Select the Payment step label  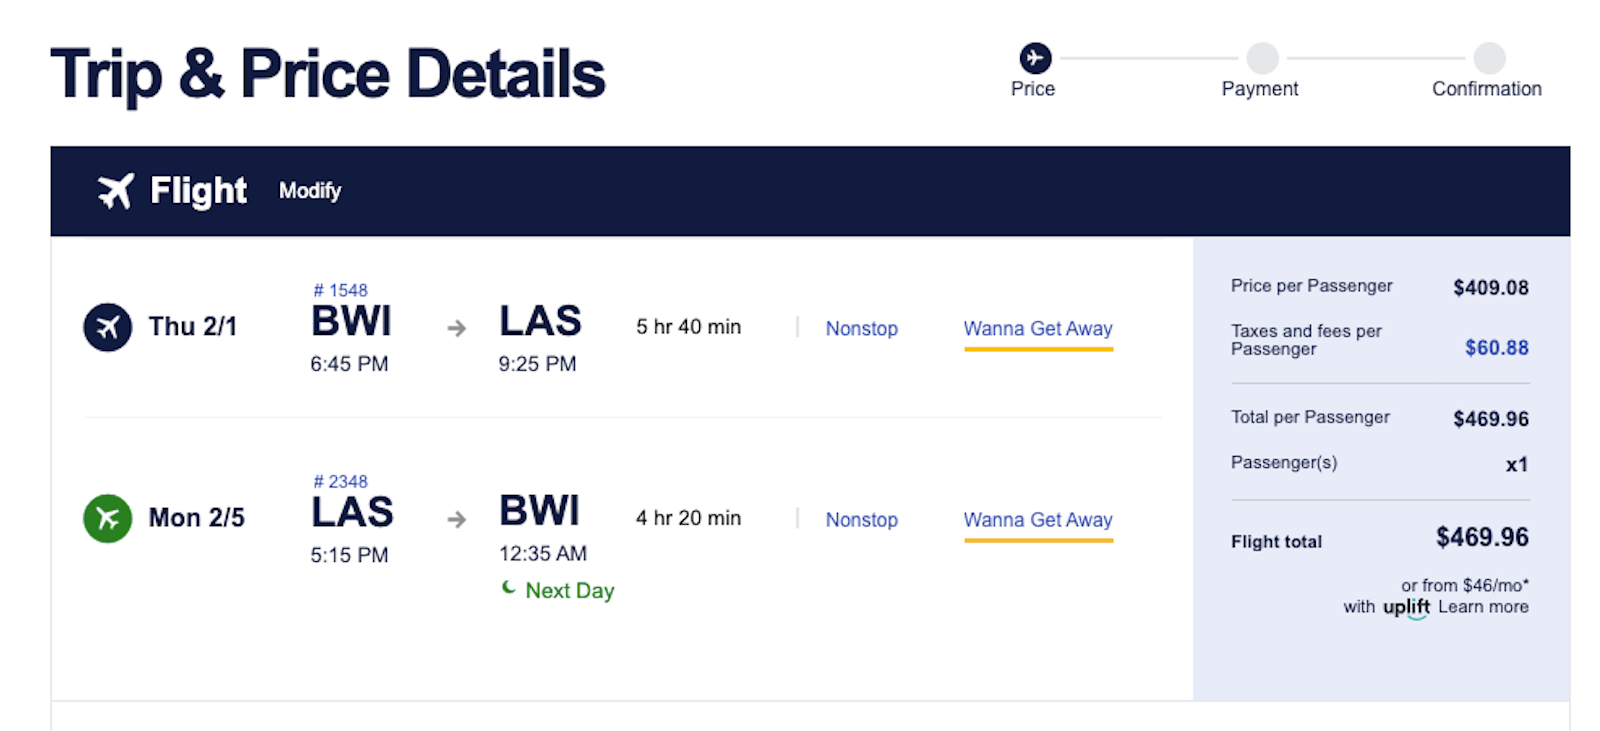1260,89
